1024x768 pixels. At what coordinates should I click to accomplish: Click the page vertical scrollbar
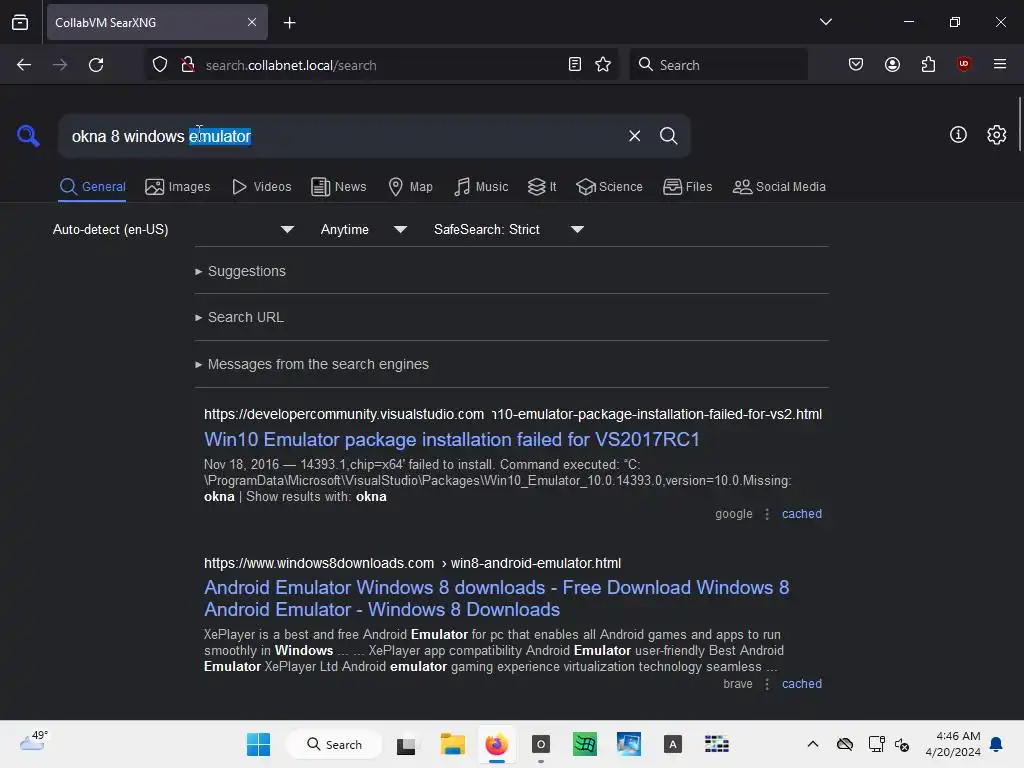[x=1019, y=124]
